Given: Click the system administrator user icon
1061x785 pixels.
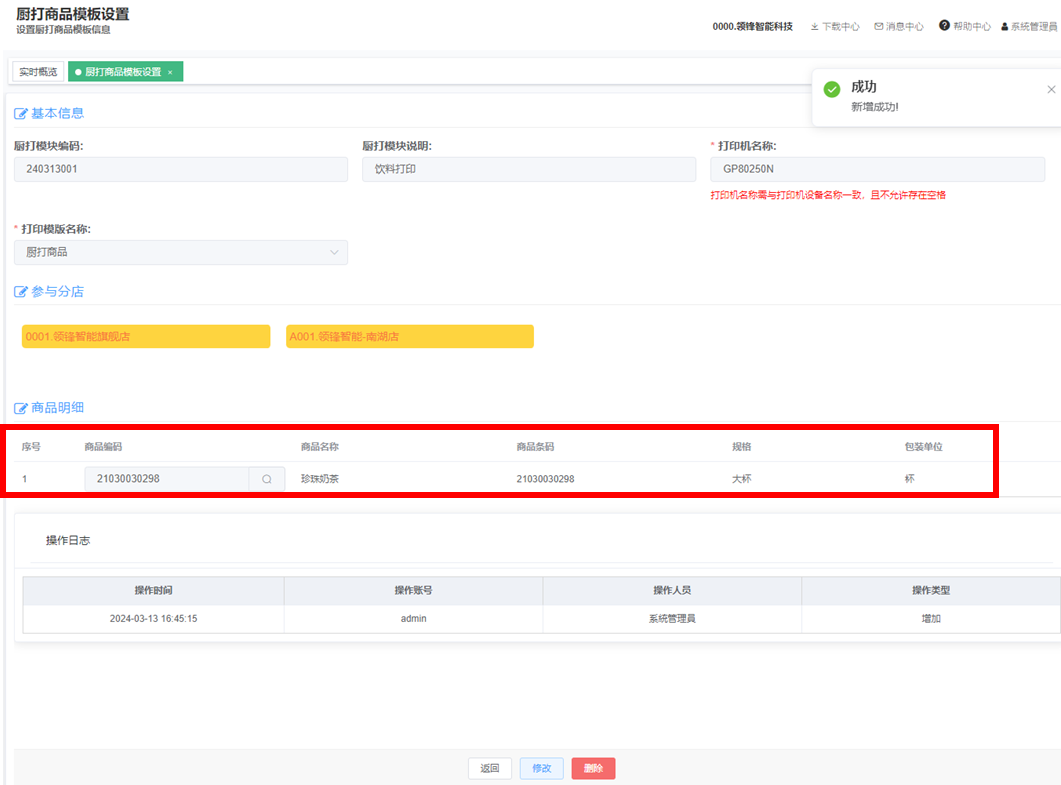Looking at the screenshot, I should (x=1005, y=27).
